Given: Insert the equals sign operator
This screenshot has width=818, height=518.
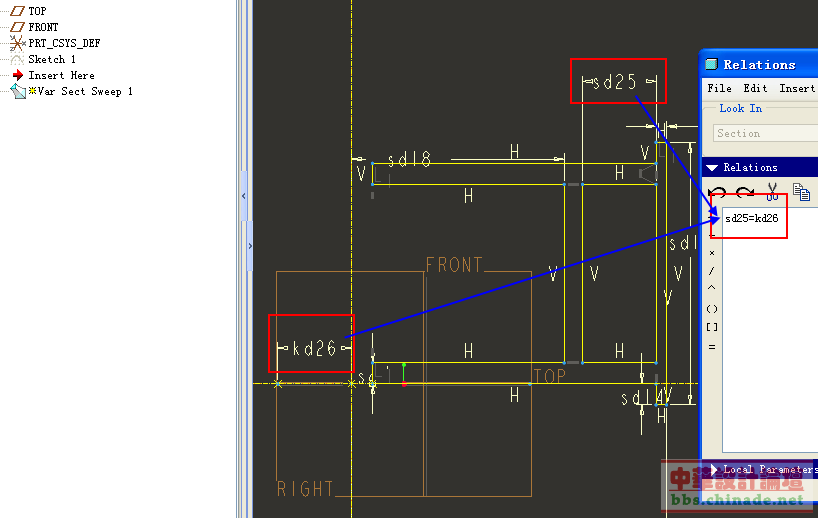Looking at the screenshot, I should pyautogui.click(x=712, y=346).
